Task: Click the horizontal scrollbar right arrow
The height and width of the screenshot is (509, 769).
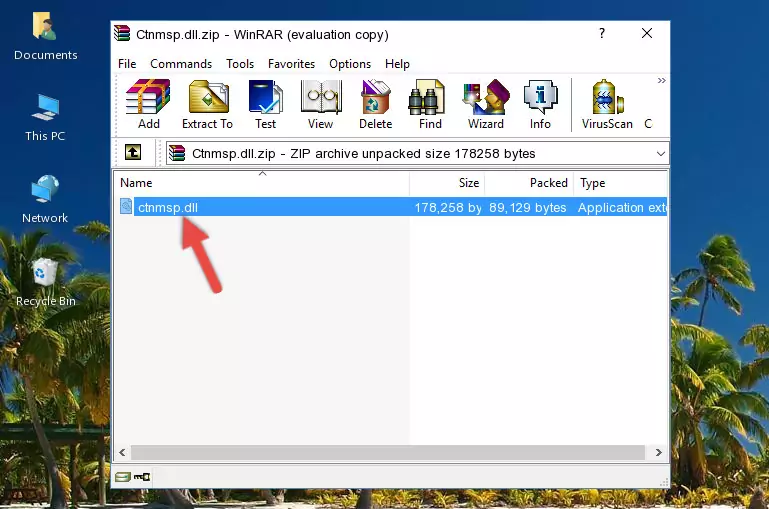Action: [659, 452]
